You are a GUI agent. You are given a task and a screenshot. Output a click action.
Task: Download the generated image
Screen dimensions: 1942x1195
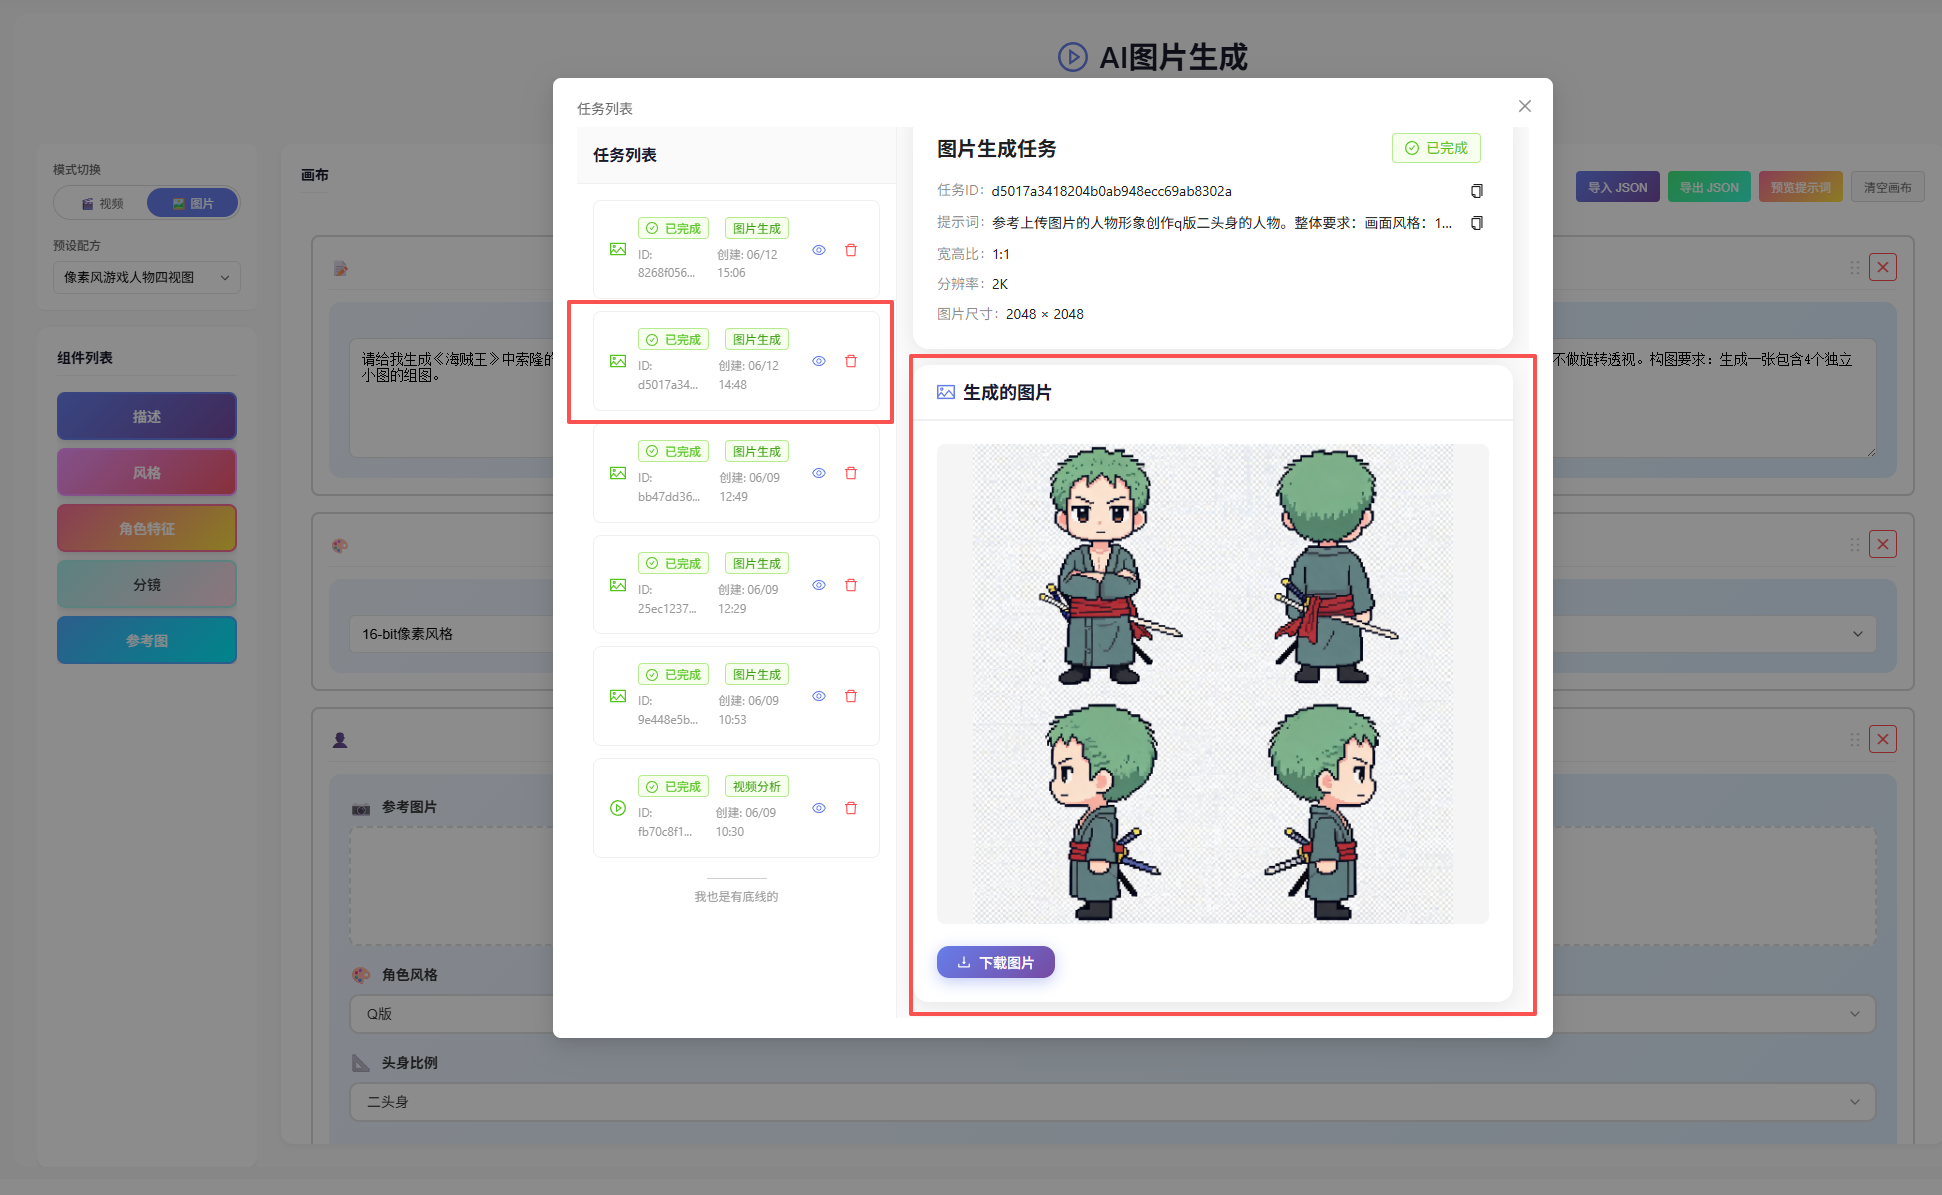996,962
